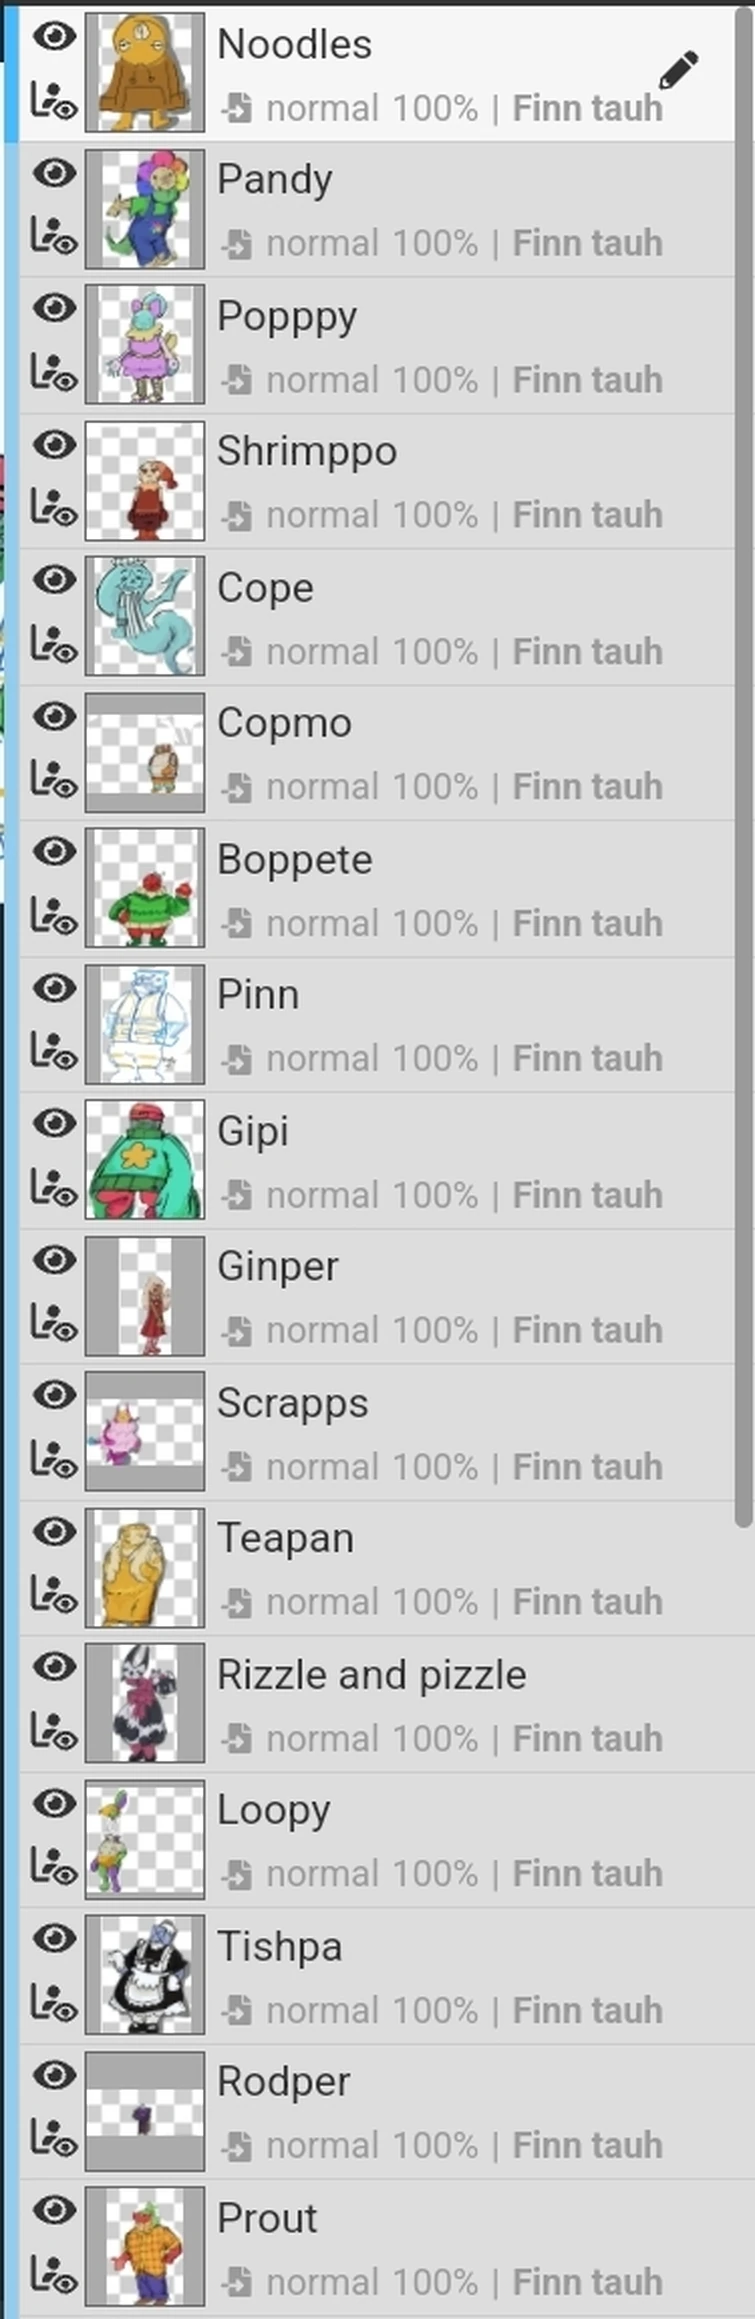This screenshot has width=755, height=2319.
Task: Open blend mode options for Pinn layer
Action: coord(237,1058)
